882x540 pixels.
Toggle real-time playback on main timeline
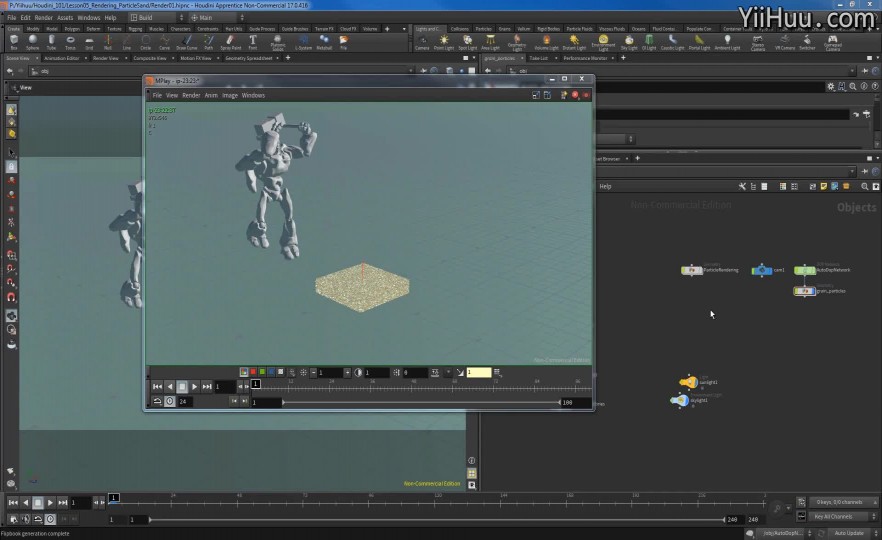51,519
